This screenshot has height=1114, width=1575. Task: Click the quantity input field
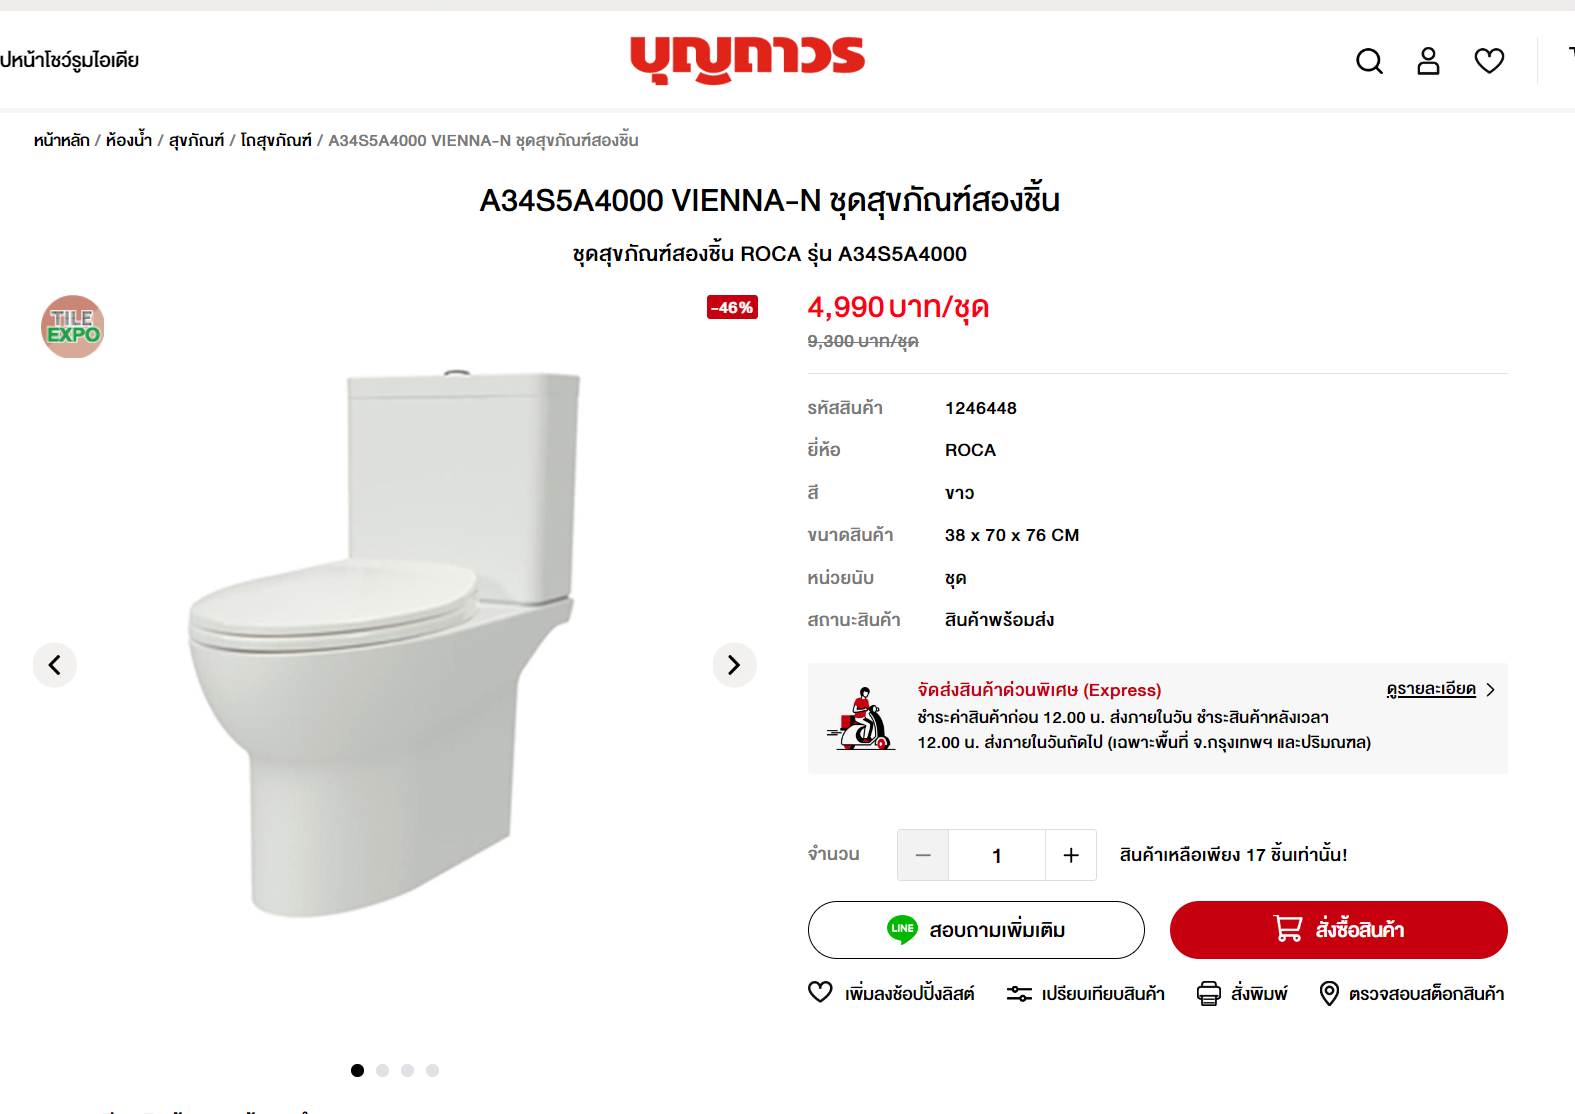[997, 855]
